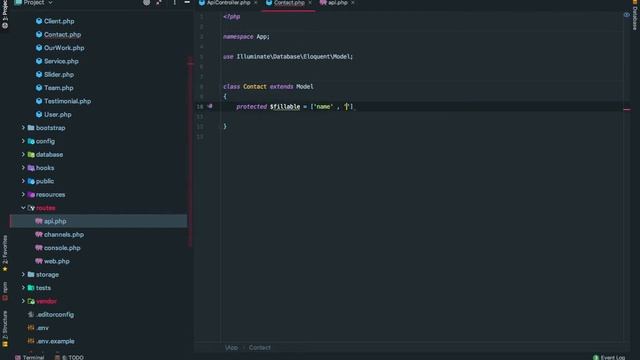Select api.php in routes folder

coord(55,221)
